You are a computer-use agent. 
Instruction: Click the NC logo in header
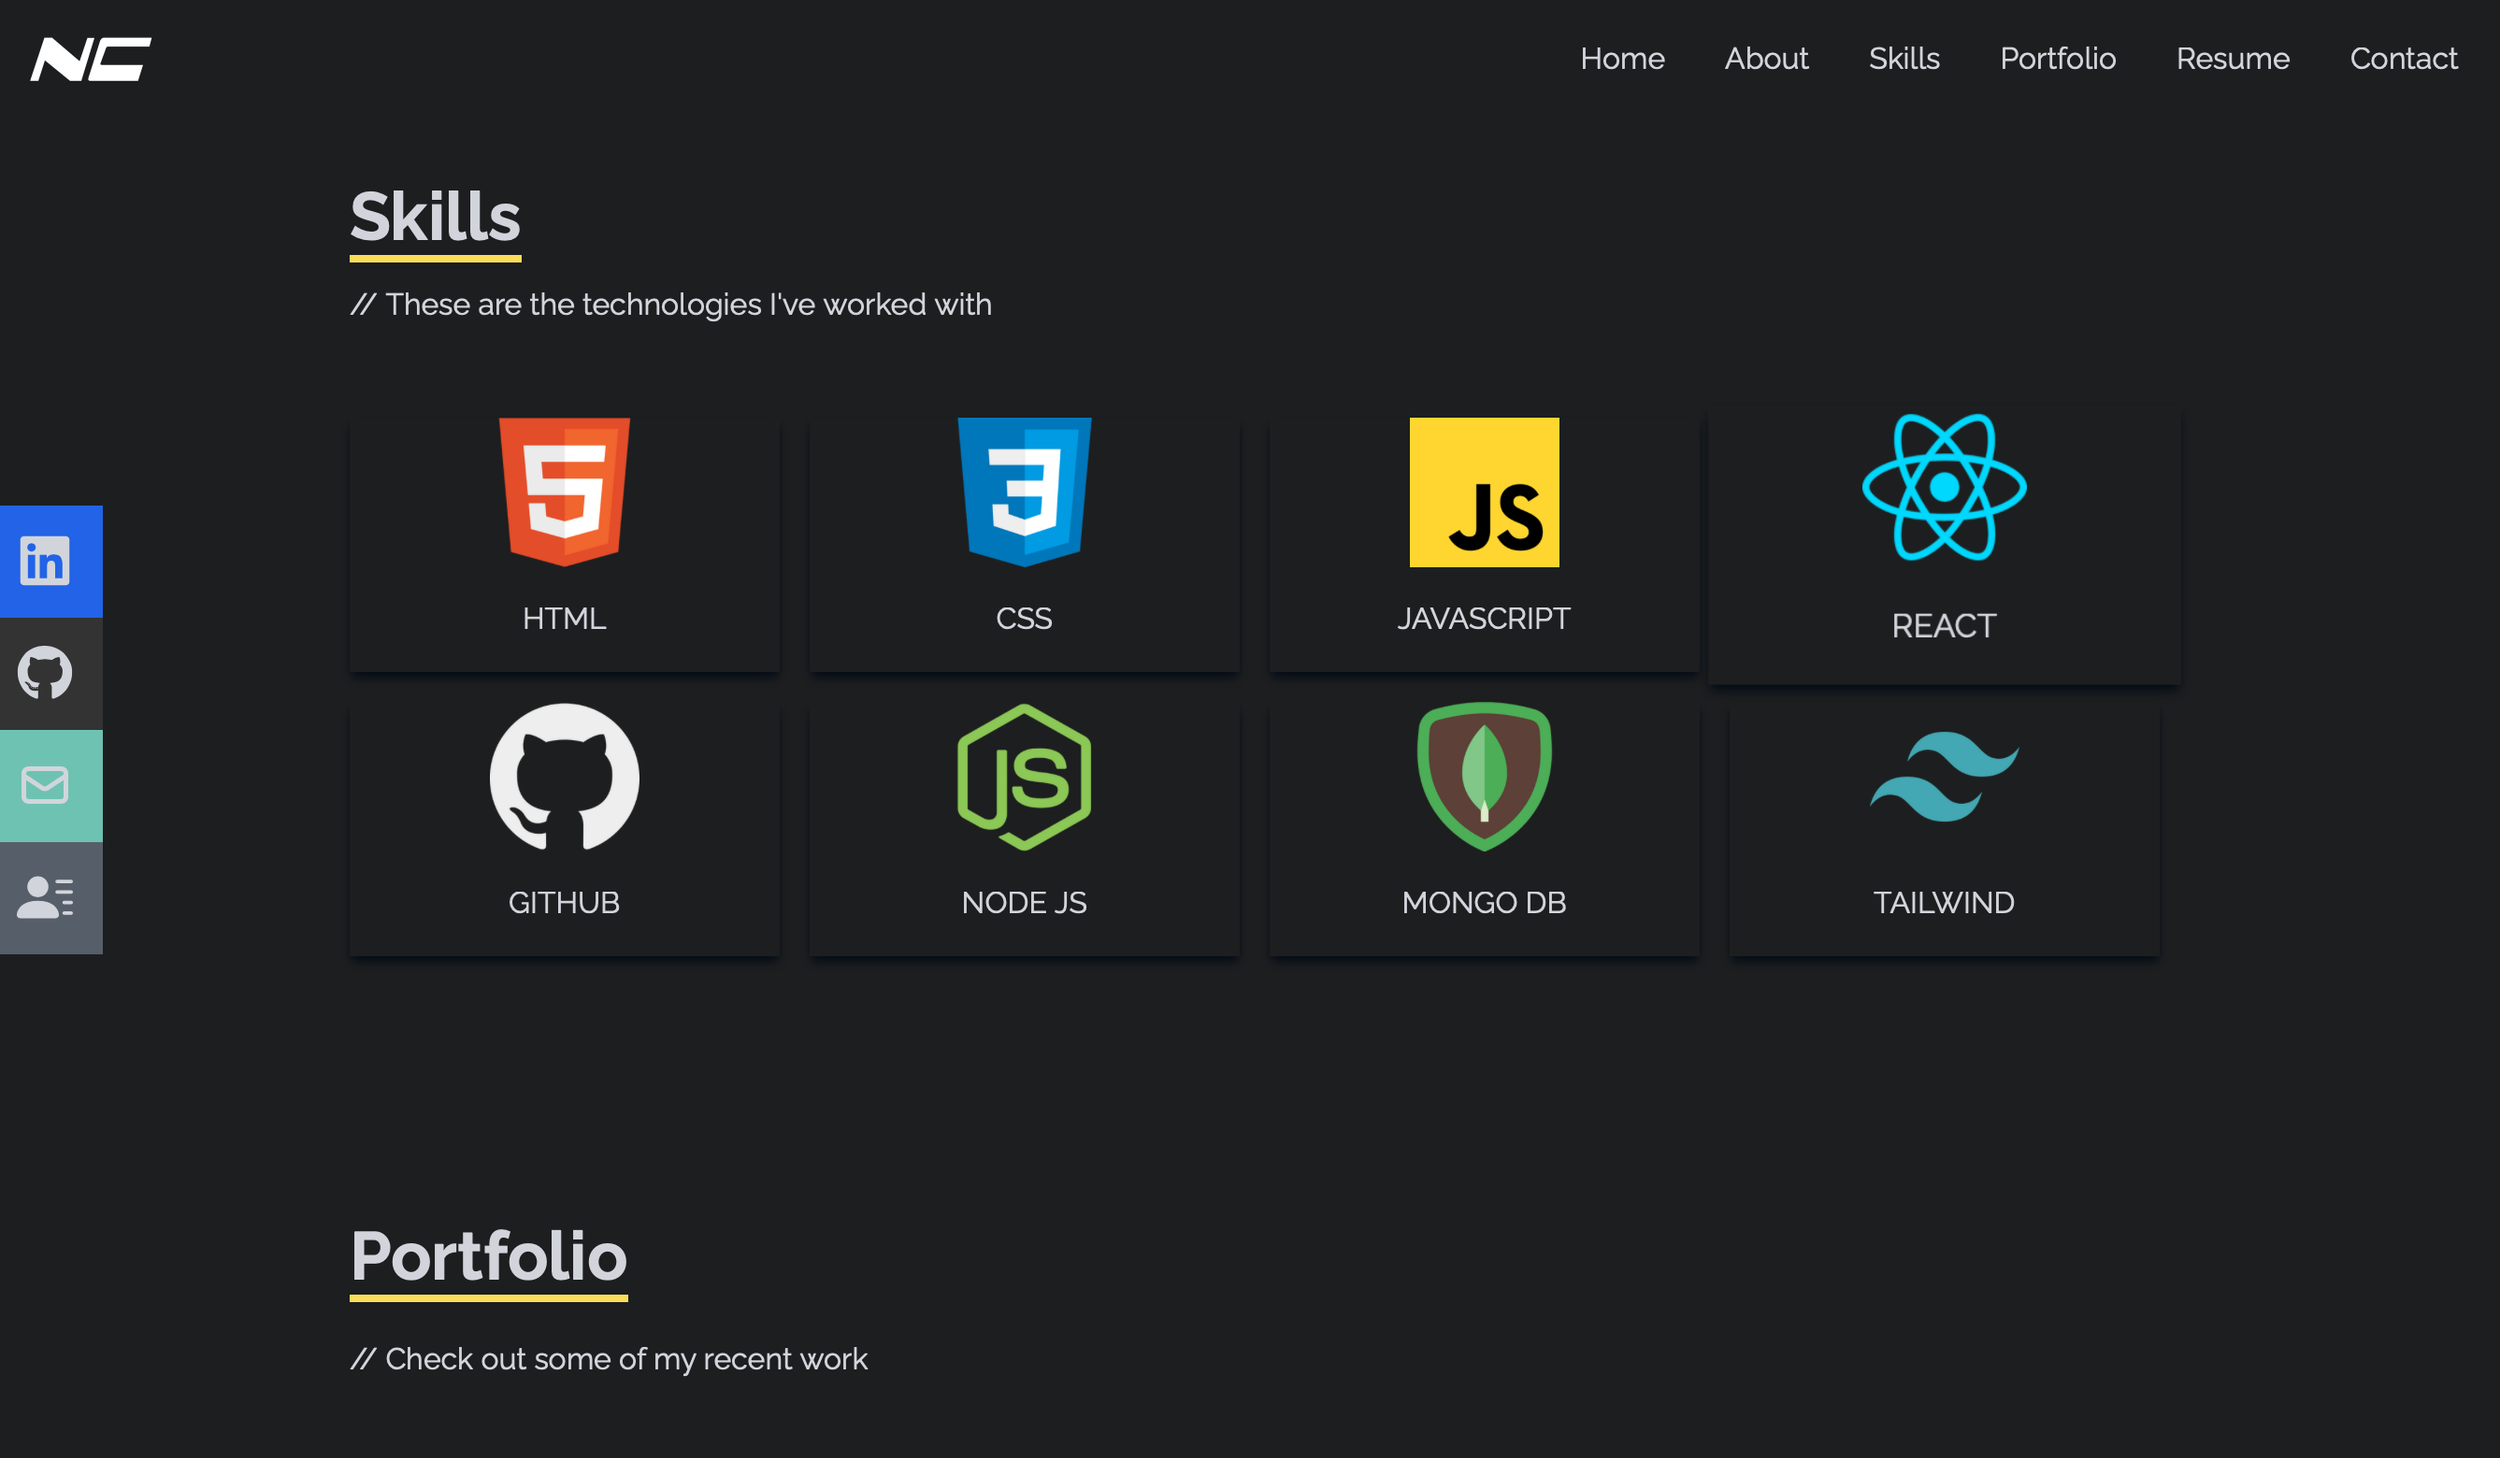(91, 59)
